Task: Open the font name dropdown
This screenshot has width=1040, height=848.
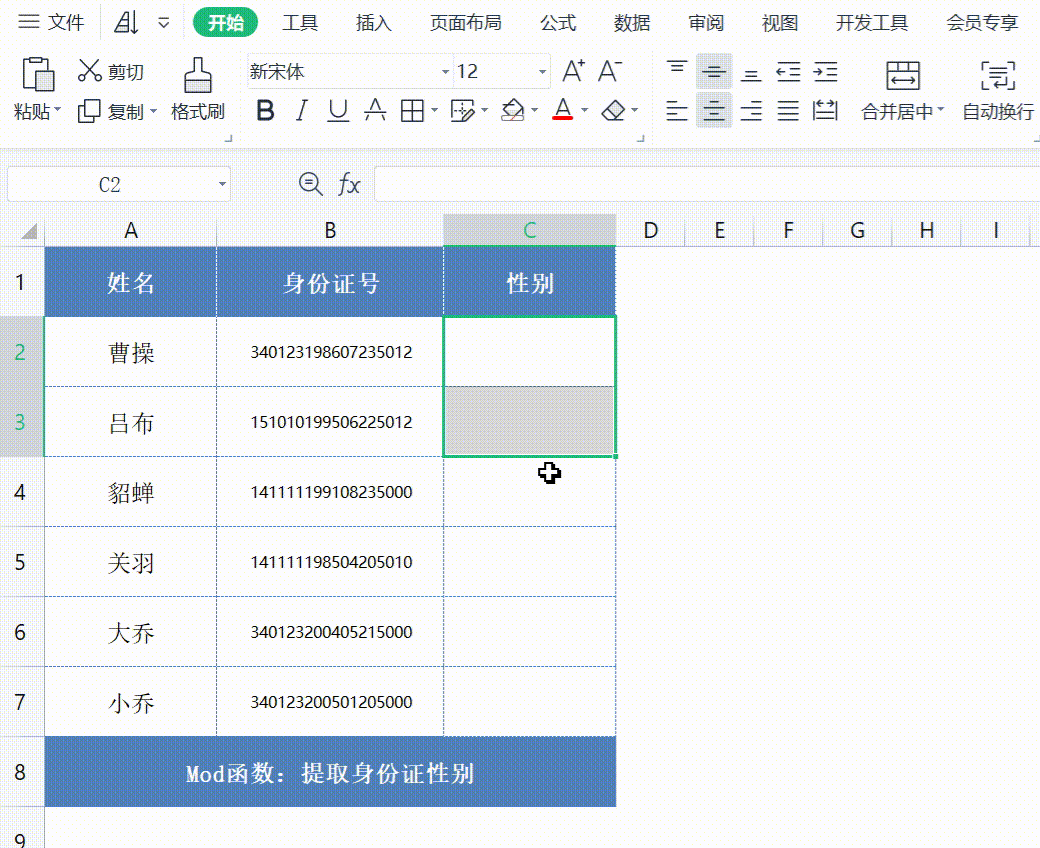Action: click(x=444, y=72)
